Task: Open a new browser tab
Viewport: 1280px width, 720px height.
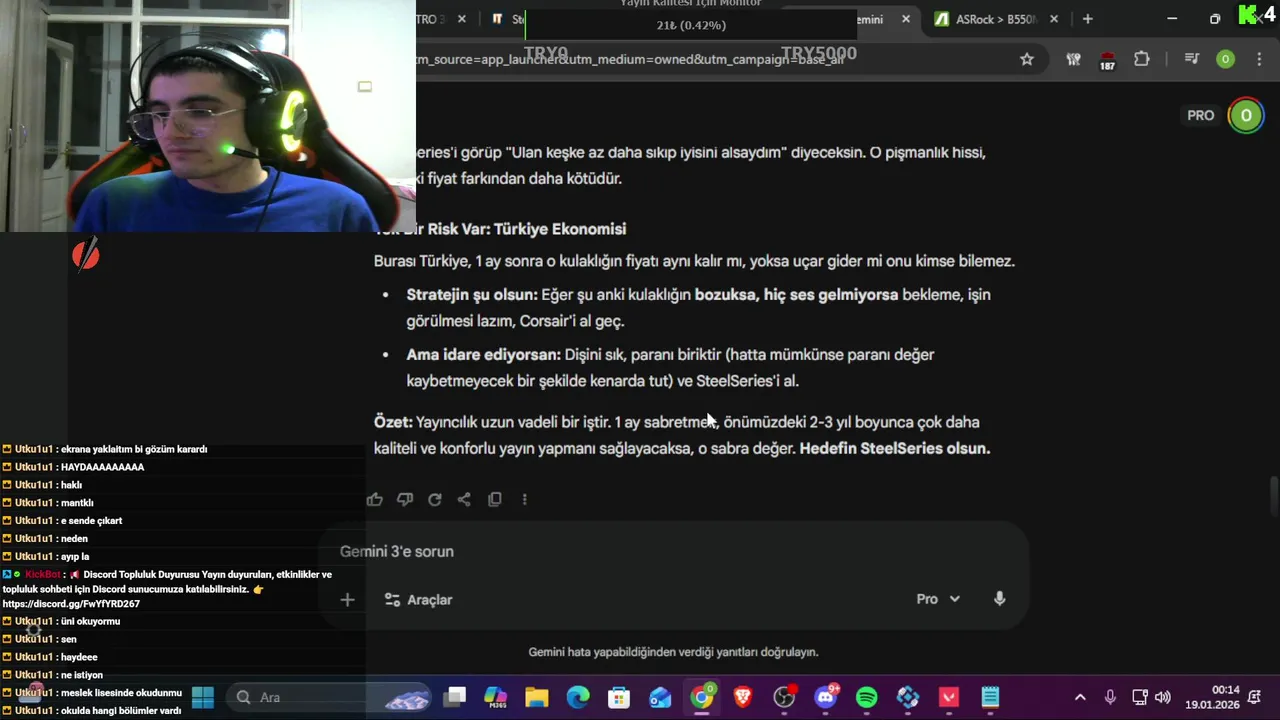Action: click(1087, 19)
